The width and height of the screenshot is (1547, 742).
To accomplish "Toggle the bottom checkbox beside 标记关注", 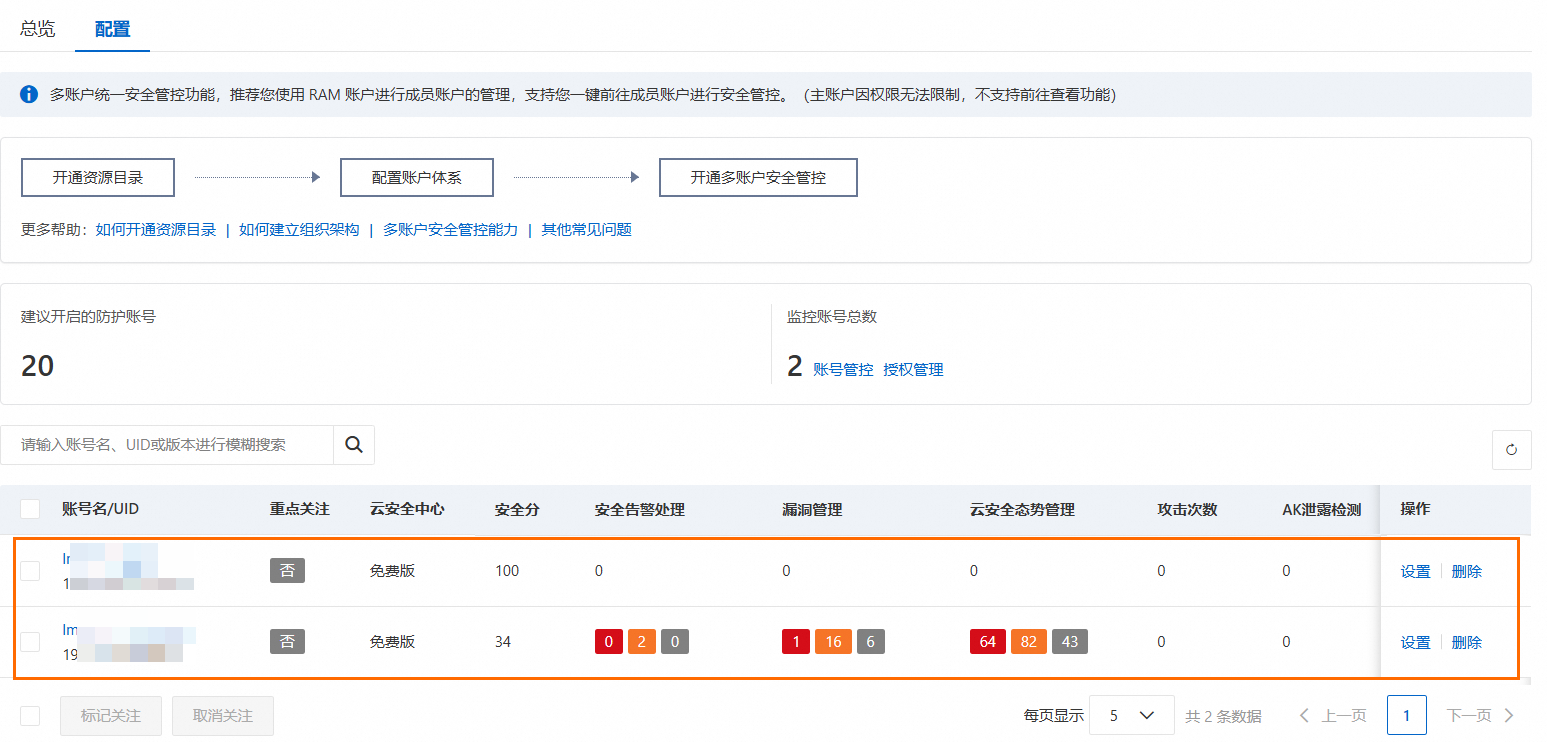I will (30, 715).
